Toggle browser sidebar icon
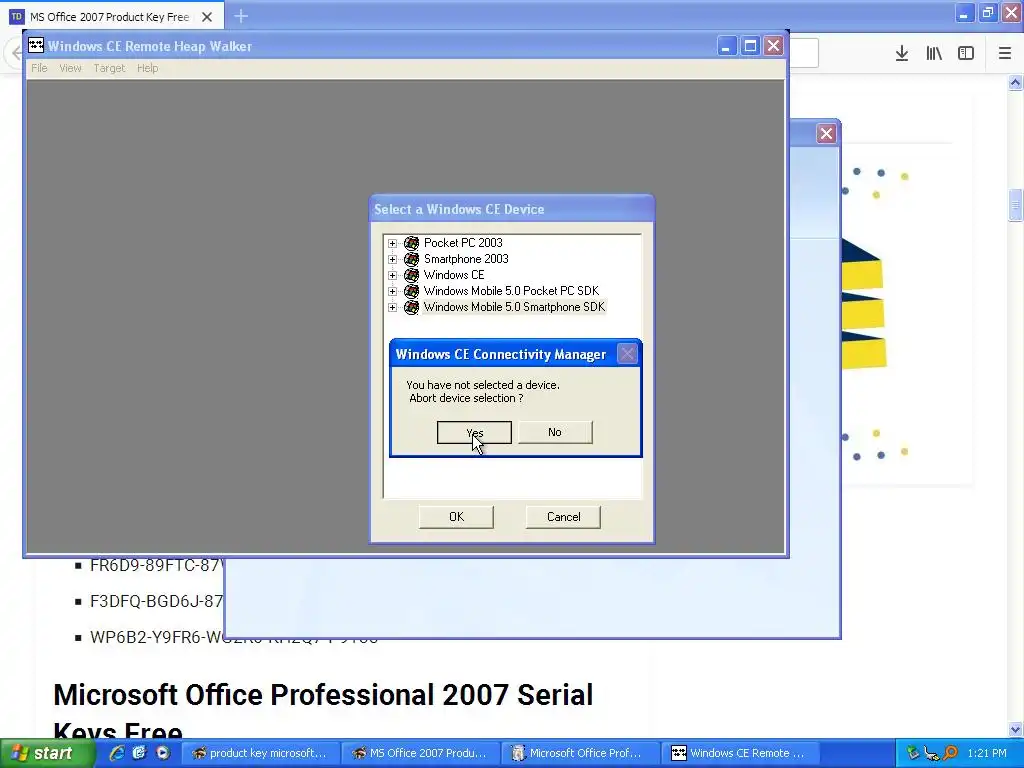The image size is (1024, 768). click(966, 54)
